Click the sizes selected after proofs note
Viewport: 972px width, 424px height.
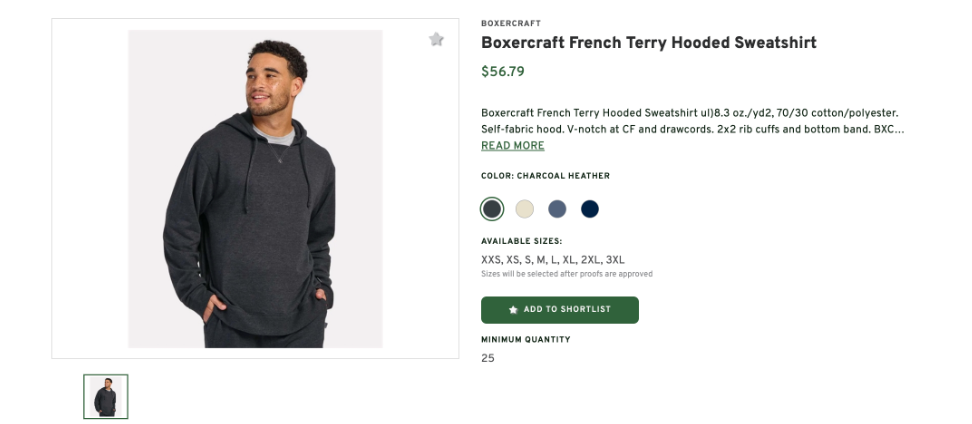tap(567, 274)
